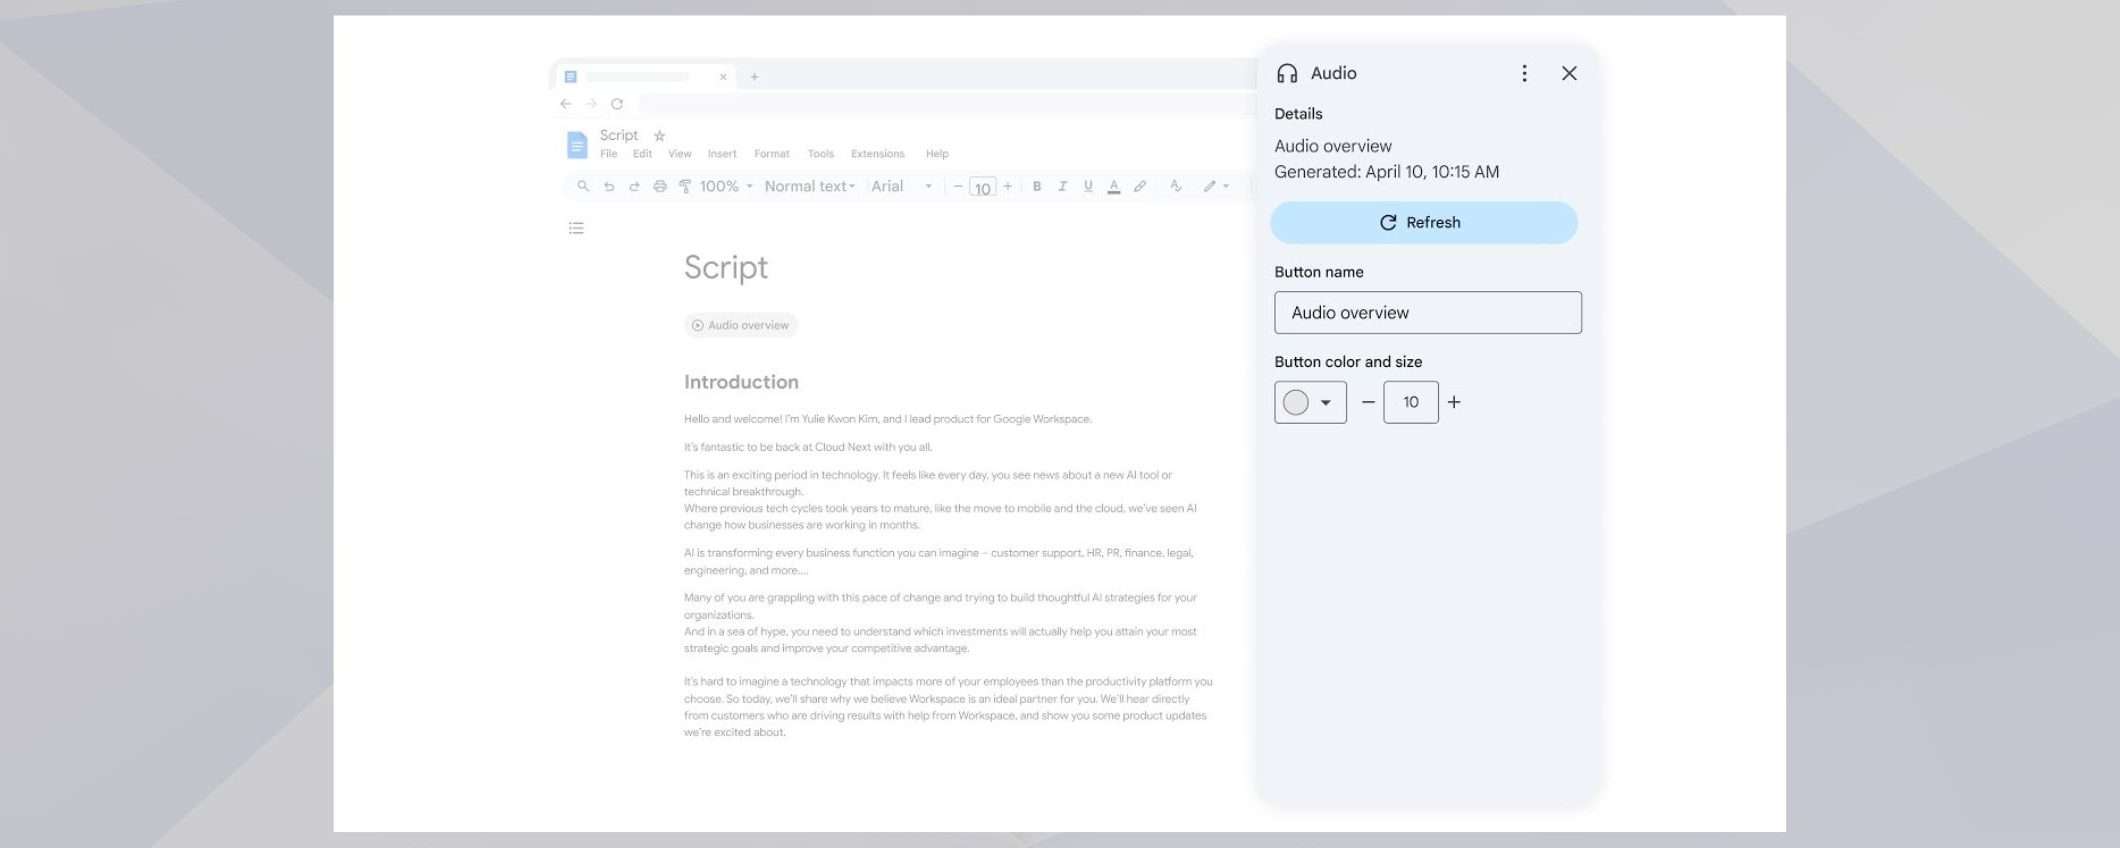Click the toolbar font size field
This screenshot has height=848, width=2120.
click(983, 188)
